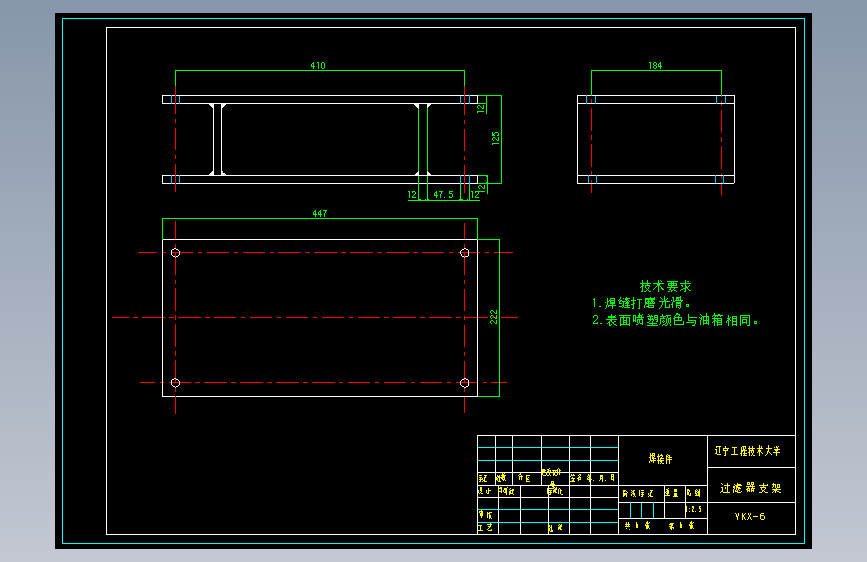Select the 410 dimension text
The height and width of the screenshot is (562, 867).
point(318,65)
